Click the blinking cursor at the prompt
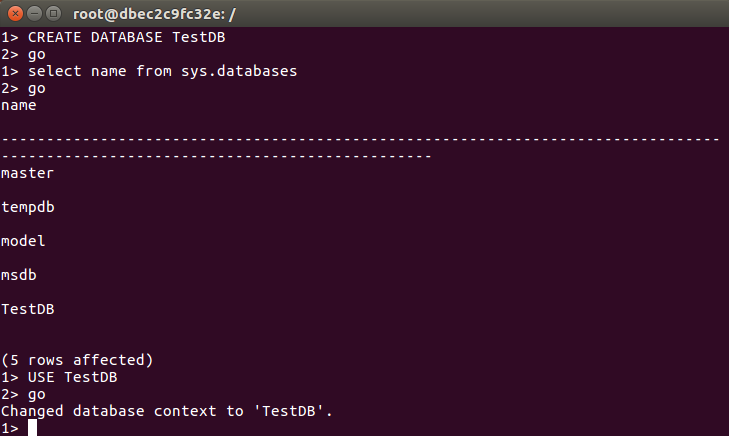The height and width of the screenshot is (436, 729). (x=32, y=428)
